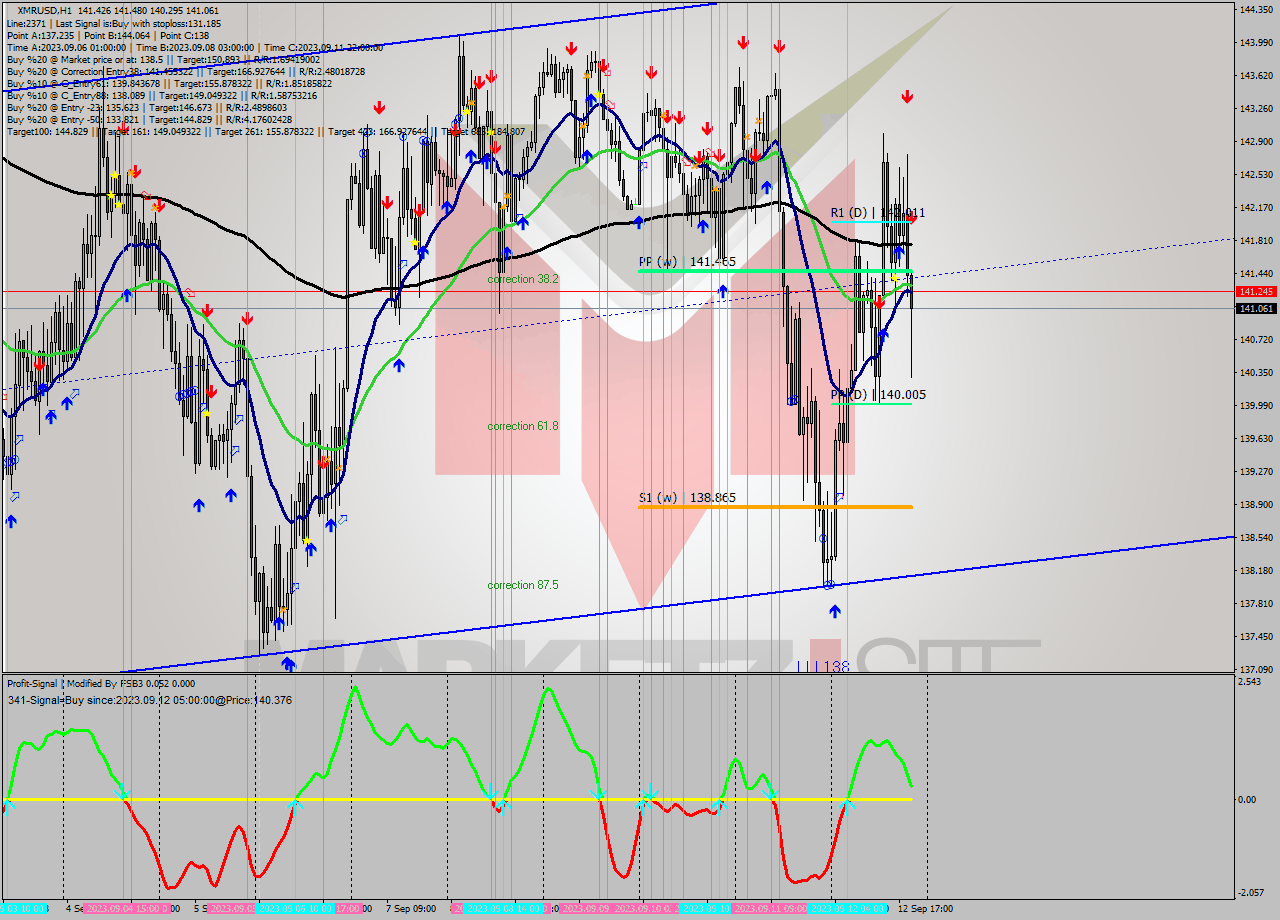Click the R1 (D) 142.011 pivot label
Image resolution: width=1280 pixels, height=920 pixels.
pos(878,213)
